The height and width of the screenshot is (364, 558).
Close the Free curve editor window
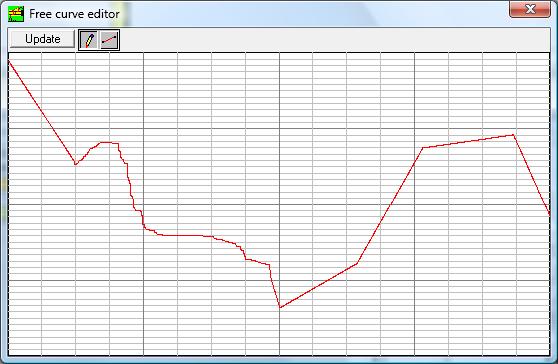[530, 9]
